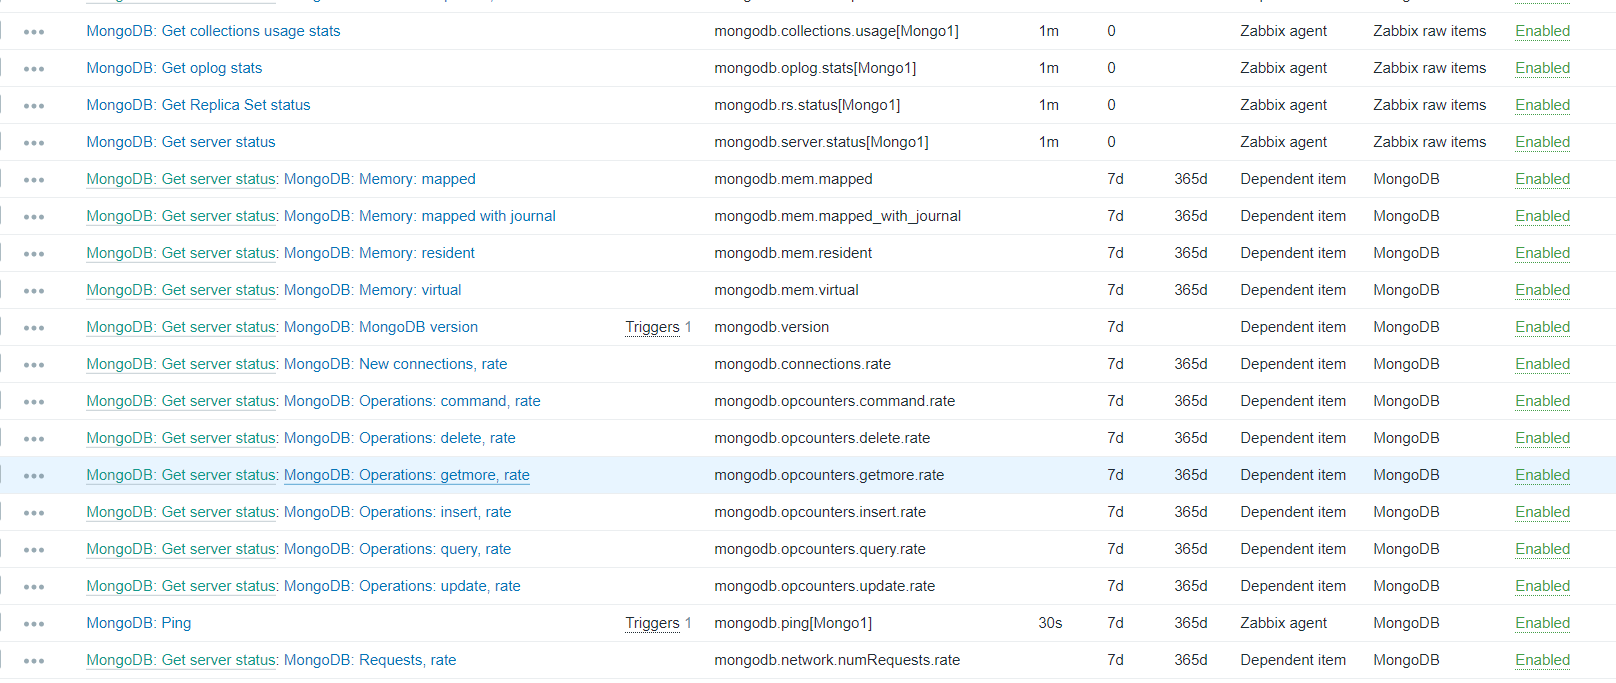
Task: Open item MongoDB: Memory: mapped with journal
Action: click(x=420, y=216)
